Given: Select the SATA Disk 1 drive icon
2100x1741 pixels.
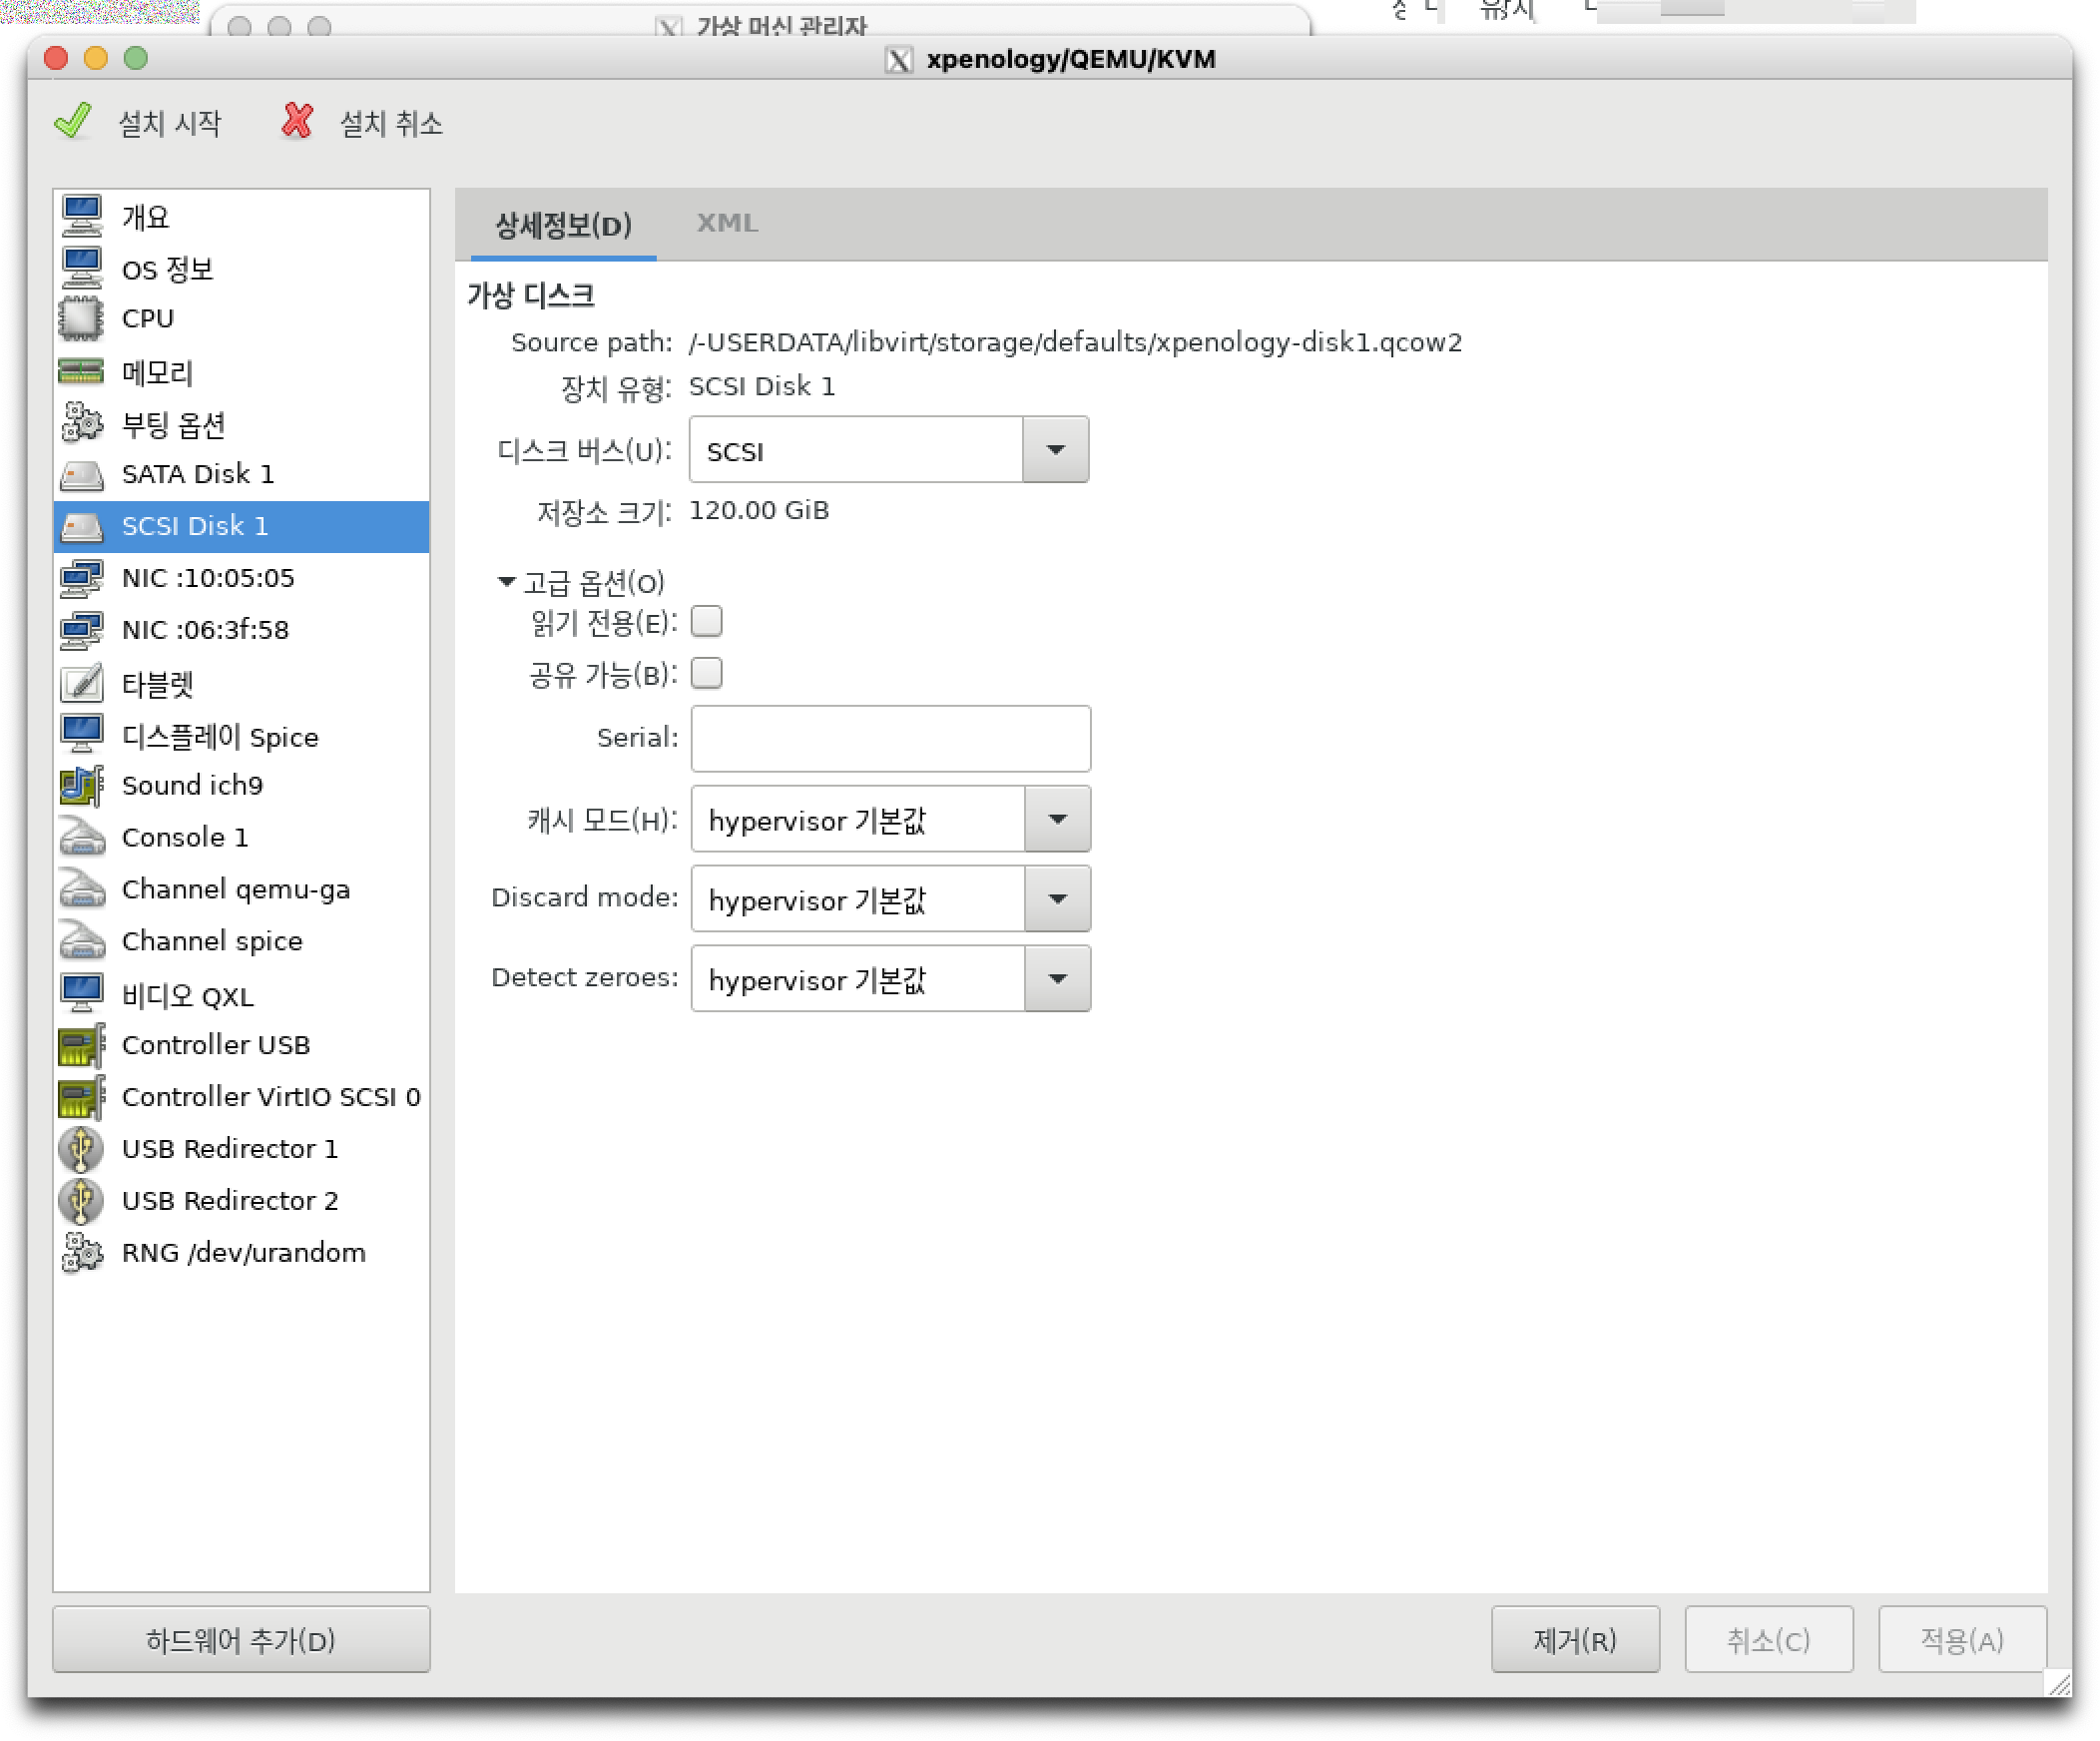Looking at the screenshot, I should click(81, 475).
